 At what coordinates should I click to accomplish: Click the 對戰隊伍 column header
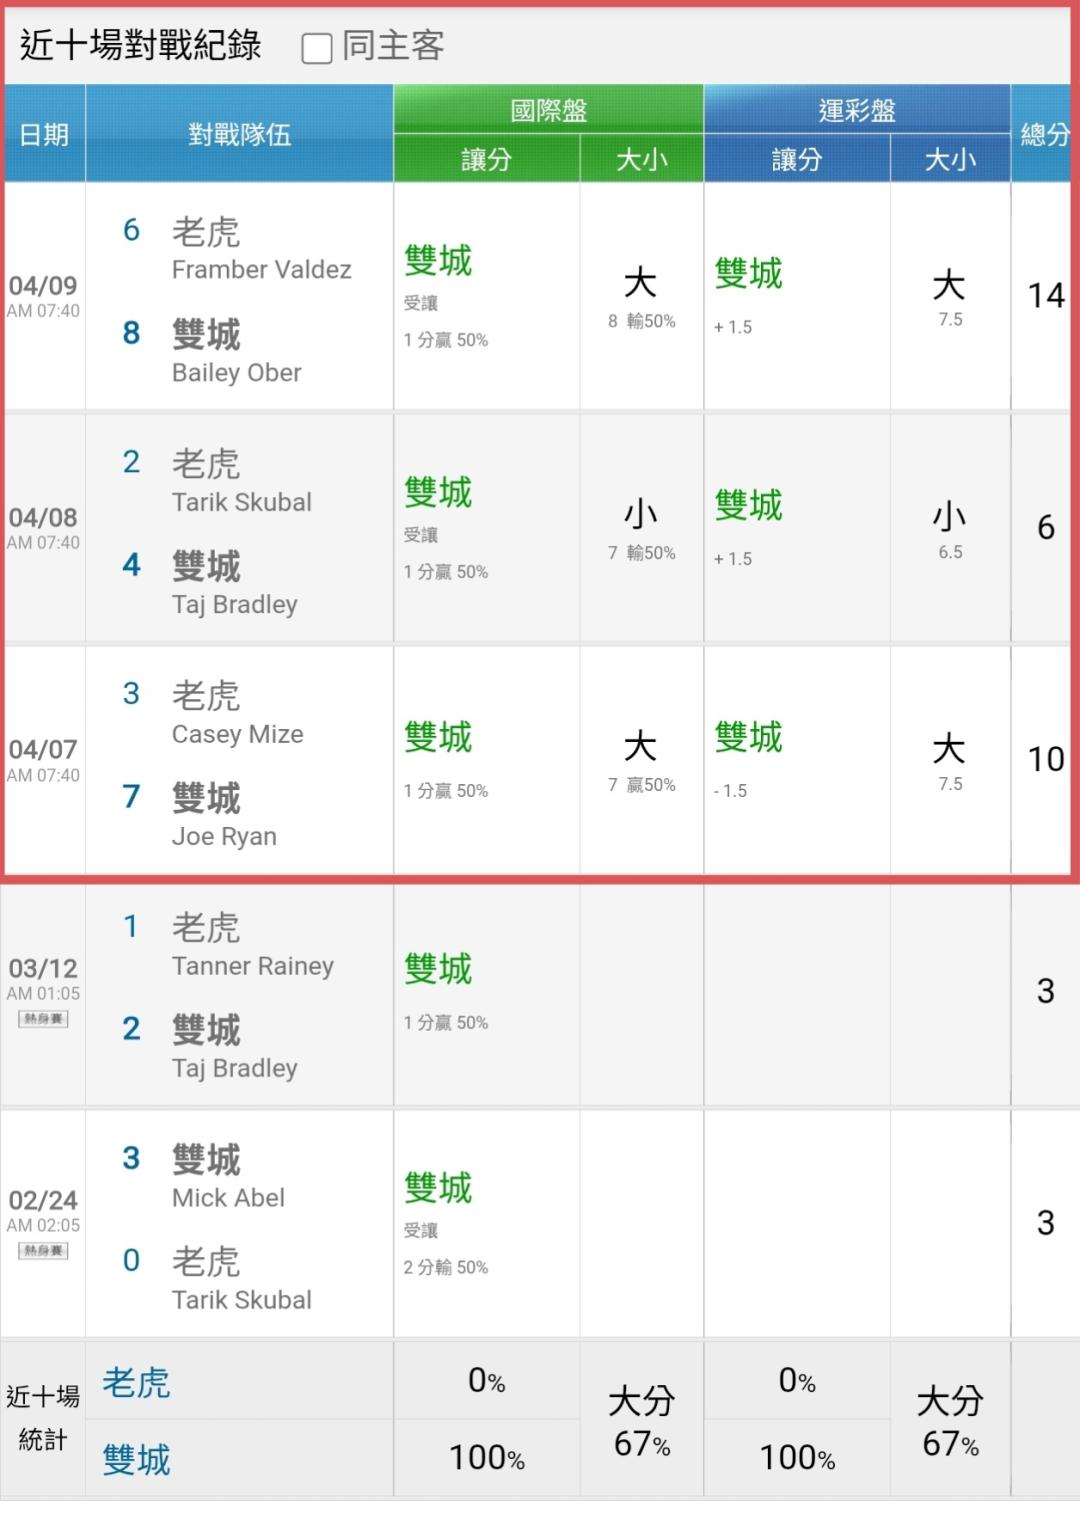[x=239, y=134]
